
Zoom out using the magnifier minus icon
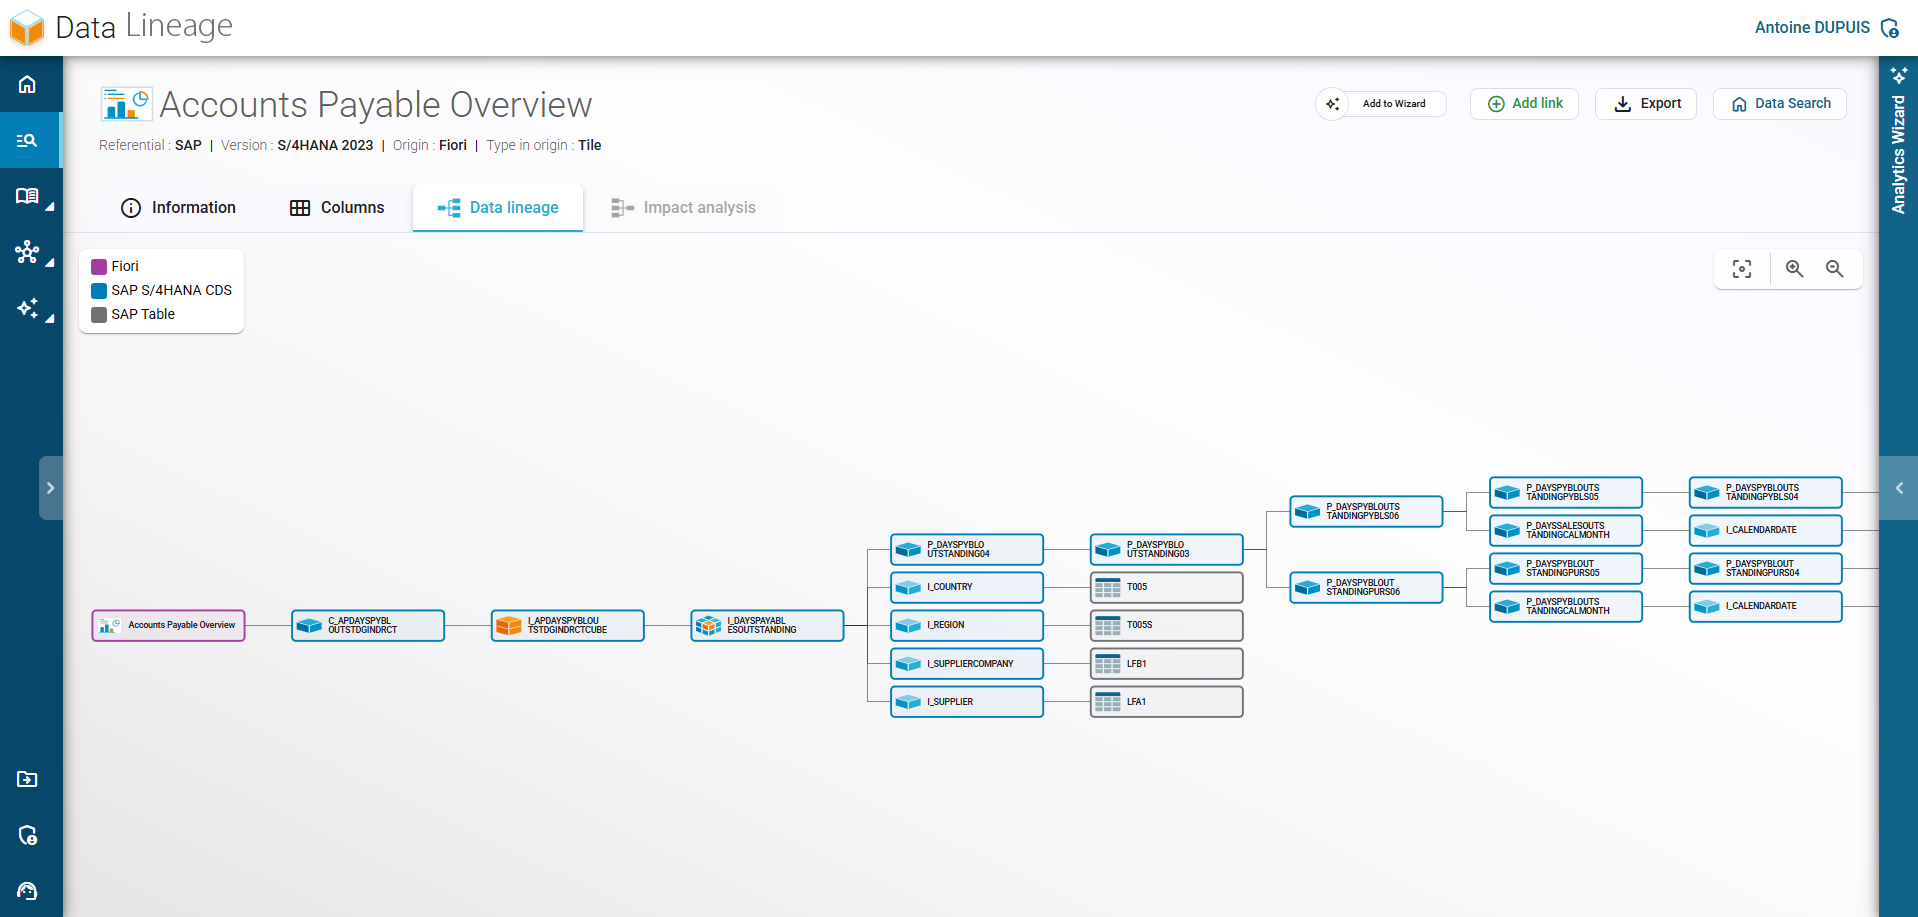[x=1834, y=268]
